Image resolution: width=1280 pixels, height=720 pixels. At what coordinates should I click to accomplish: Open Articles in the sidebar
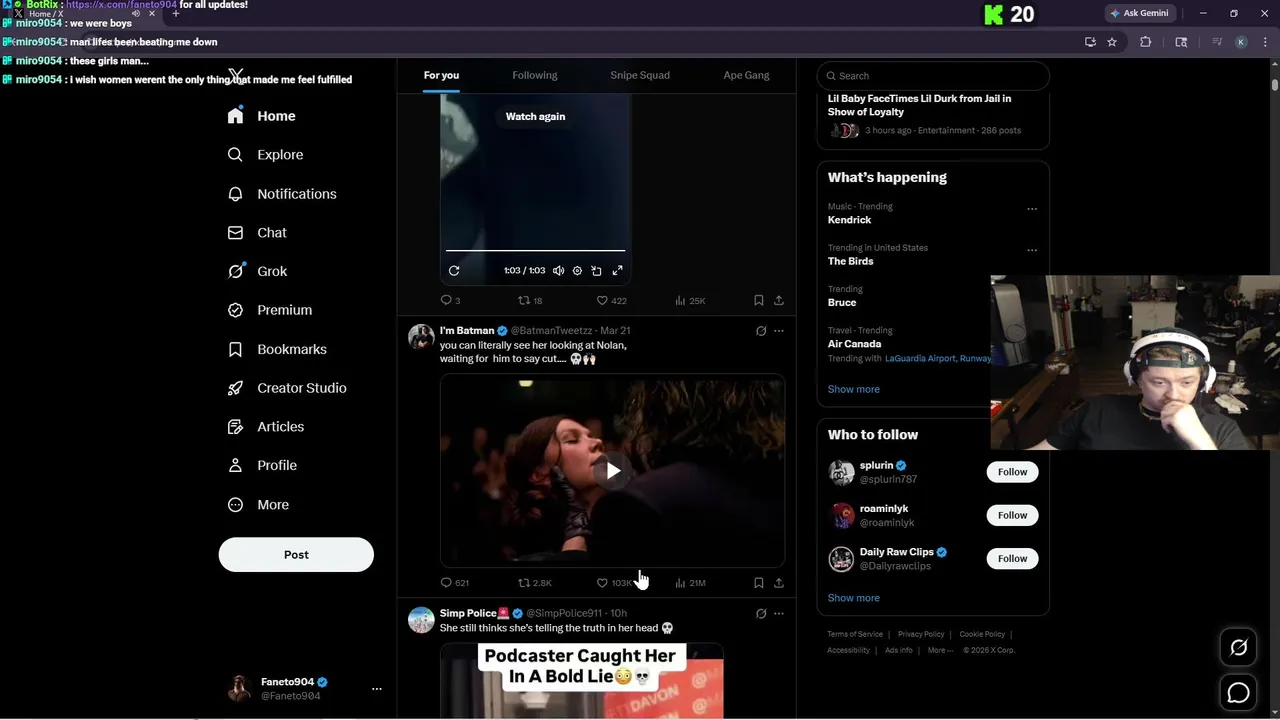click(x=266, y=427)
